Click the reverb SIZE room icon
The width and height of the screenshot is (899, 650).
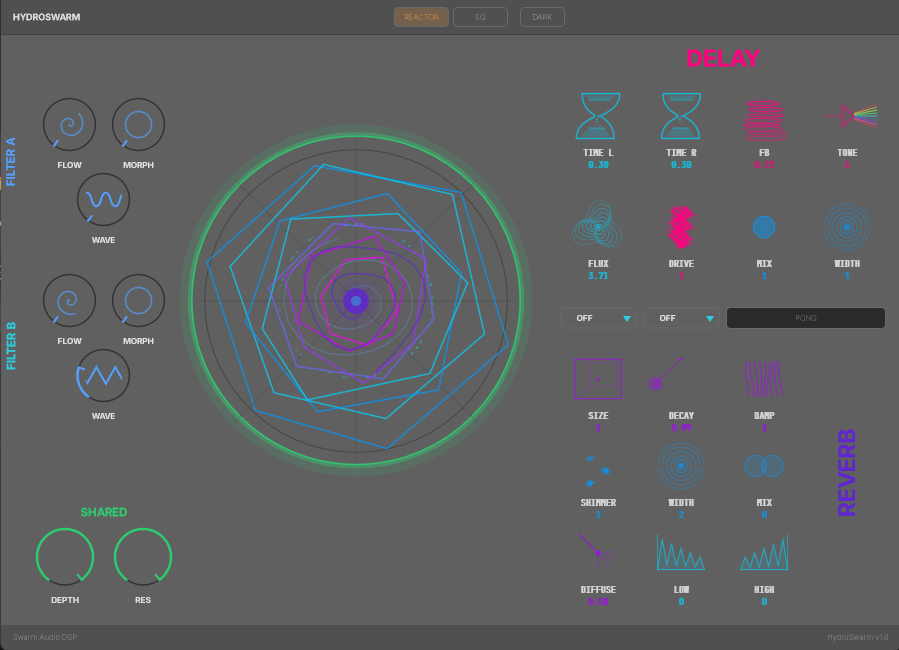click(x=598, y=379)
